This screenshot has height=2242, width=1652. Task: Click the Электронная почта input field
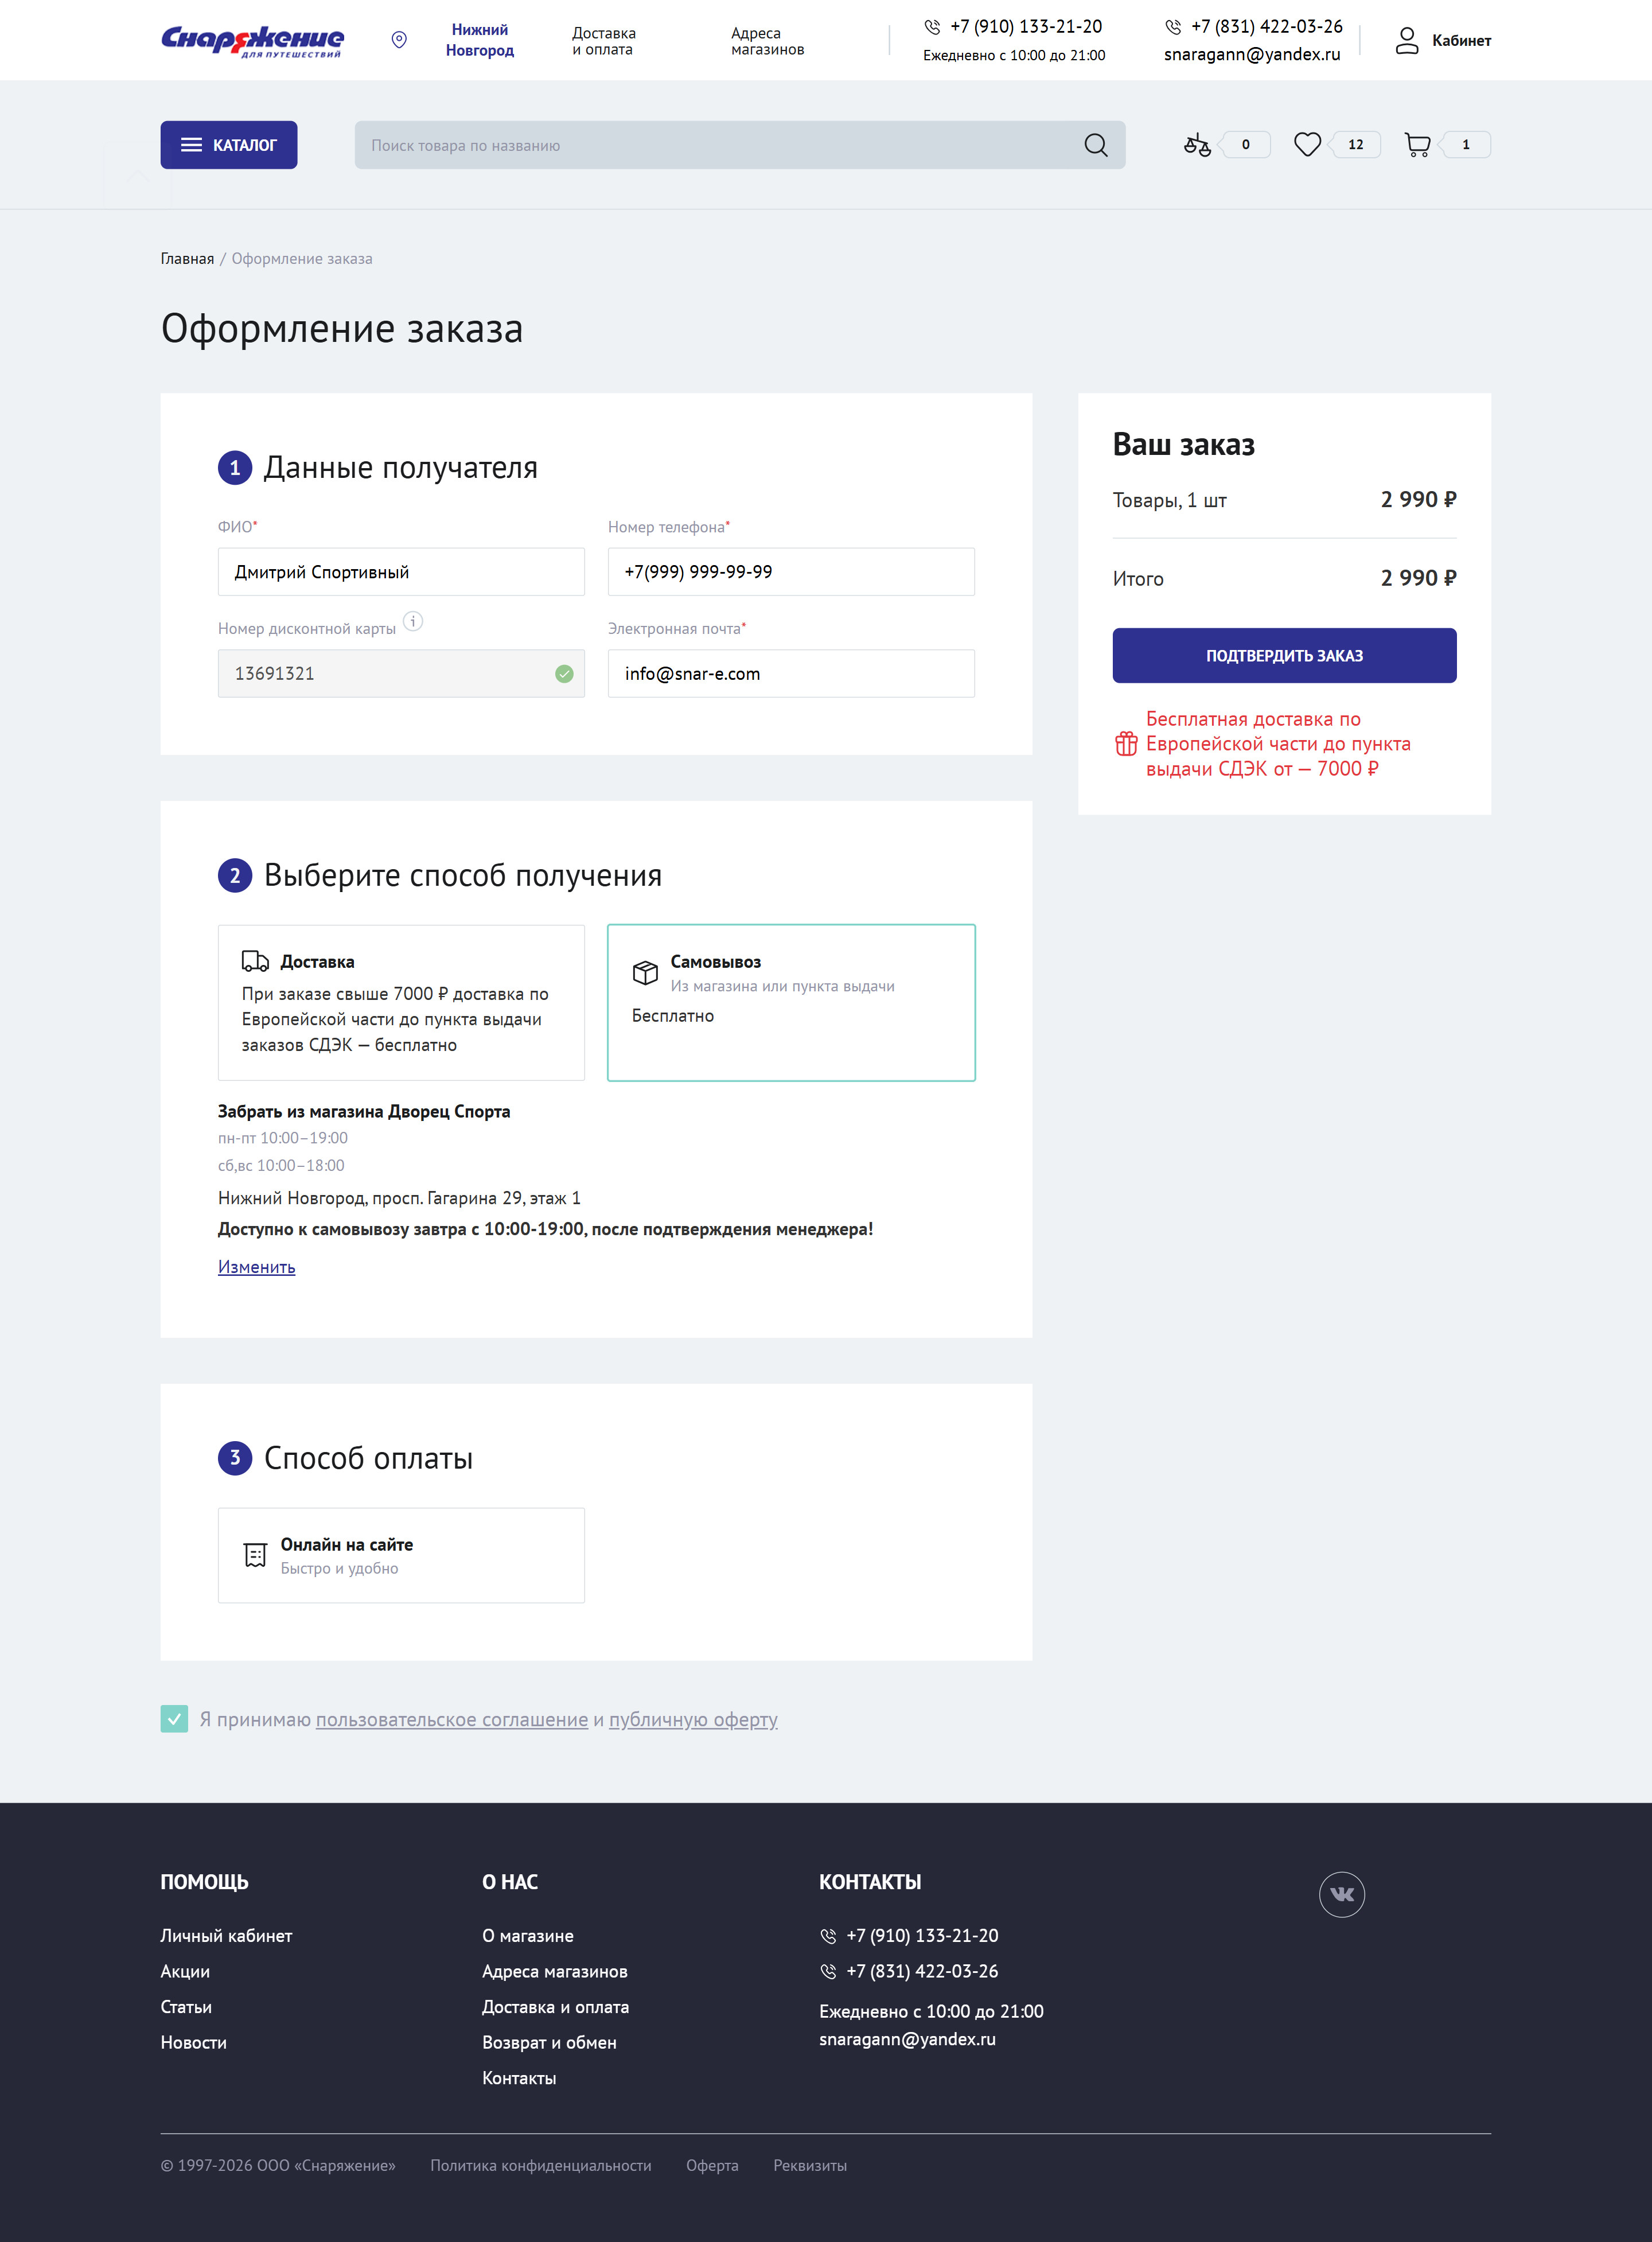[x=791, y=674]
